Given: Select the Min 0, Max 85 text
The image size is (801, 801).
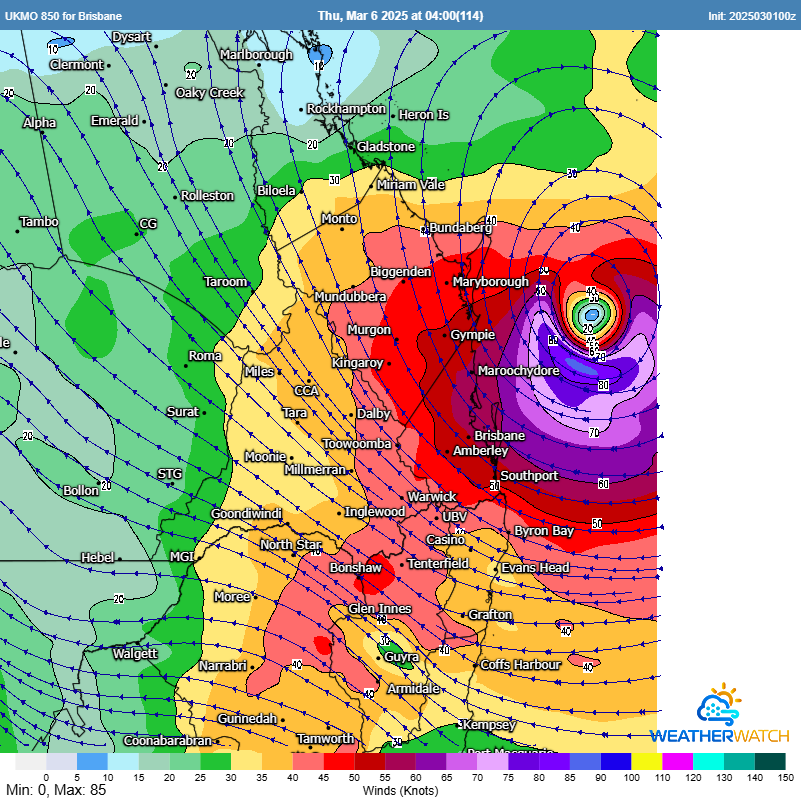Looking at the screenshot, I should 55,790.
